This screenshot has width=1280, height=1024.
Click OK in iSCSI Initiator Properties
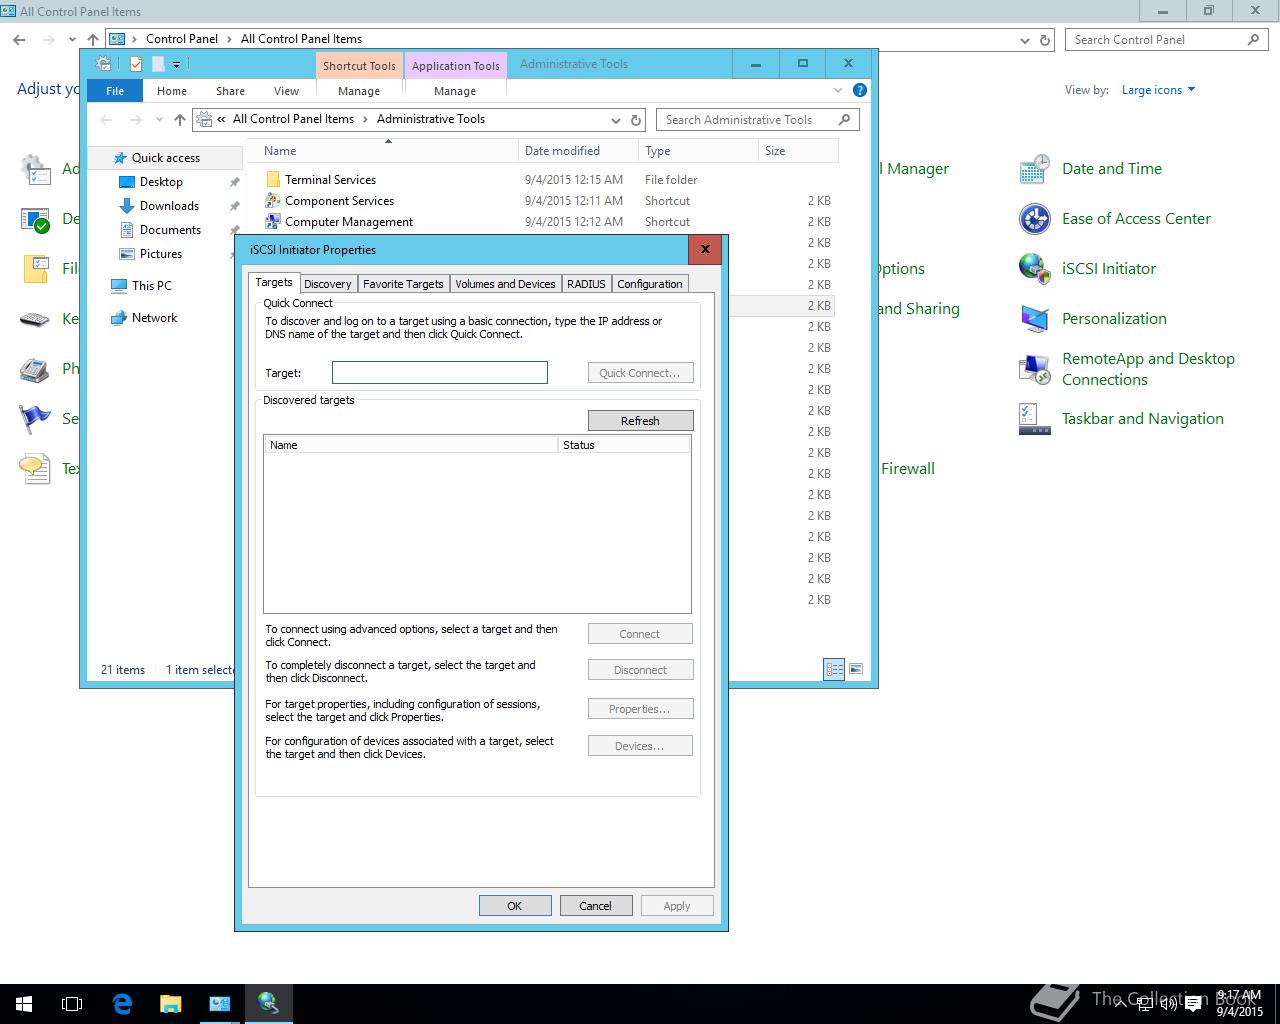pos(515,906)
